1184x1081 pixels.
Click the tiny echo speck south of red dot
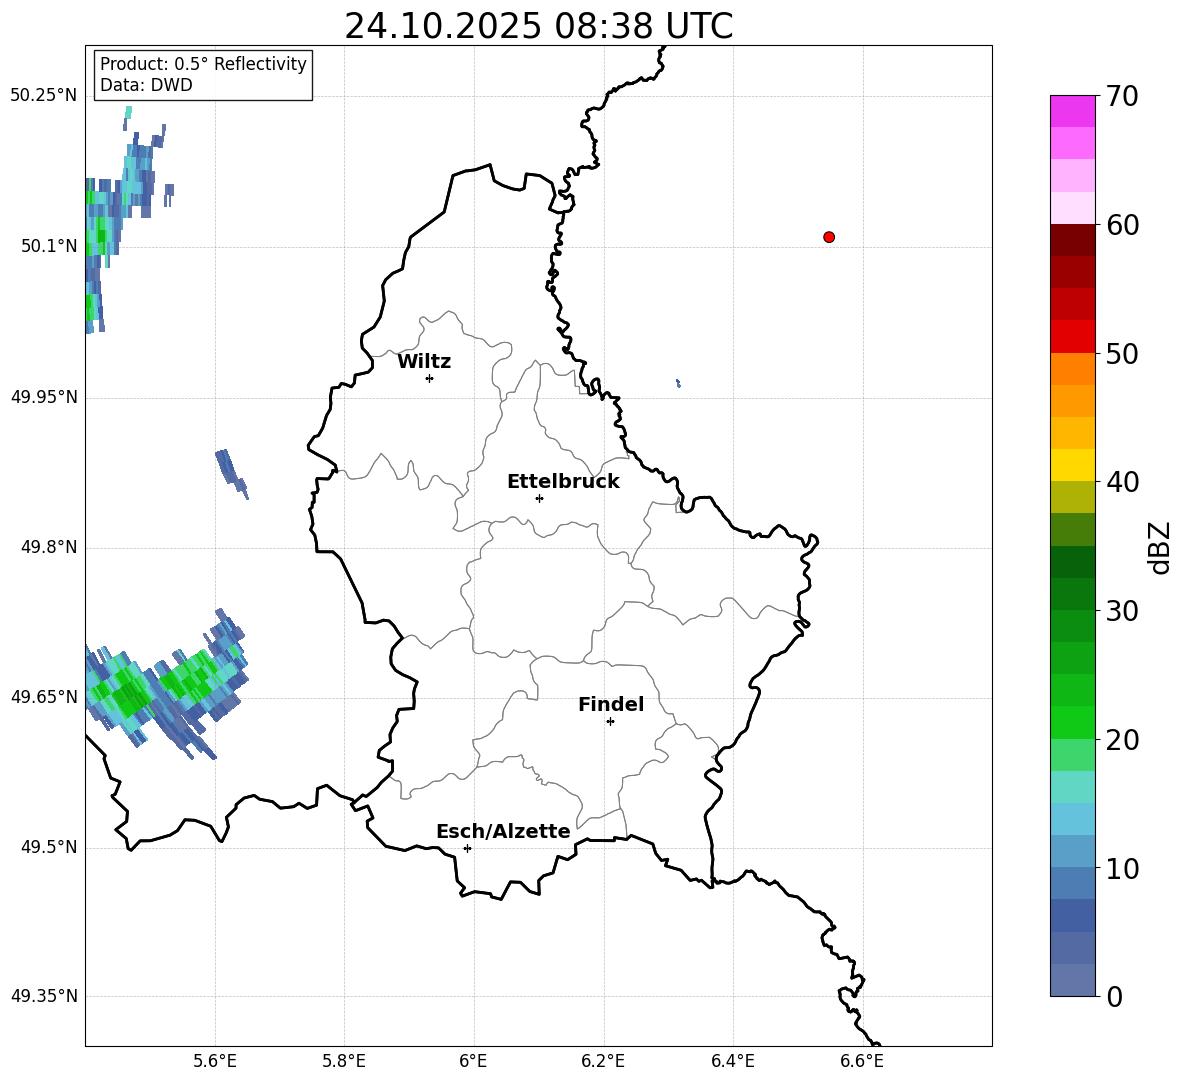tap(679, 383)
